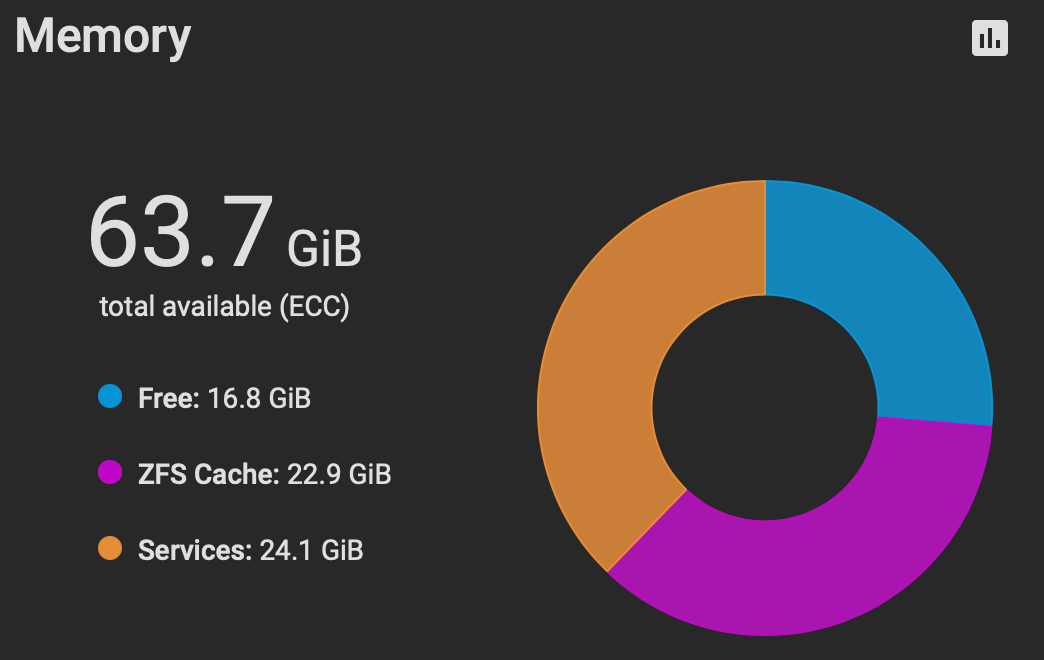
Task: Click the 24.1 GiB value in legend
Action: (x=311, y=550)
